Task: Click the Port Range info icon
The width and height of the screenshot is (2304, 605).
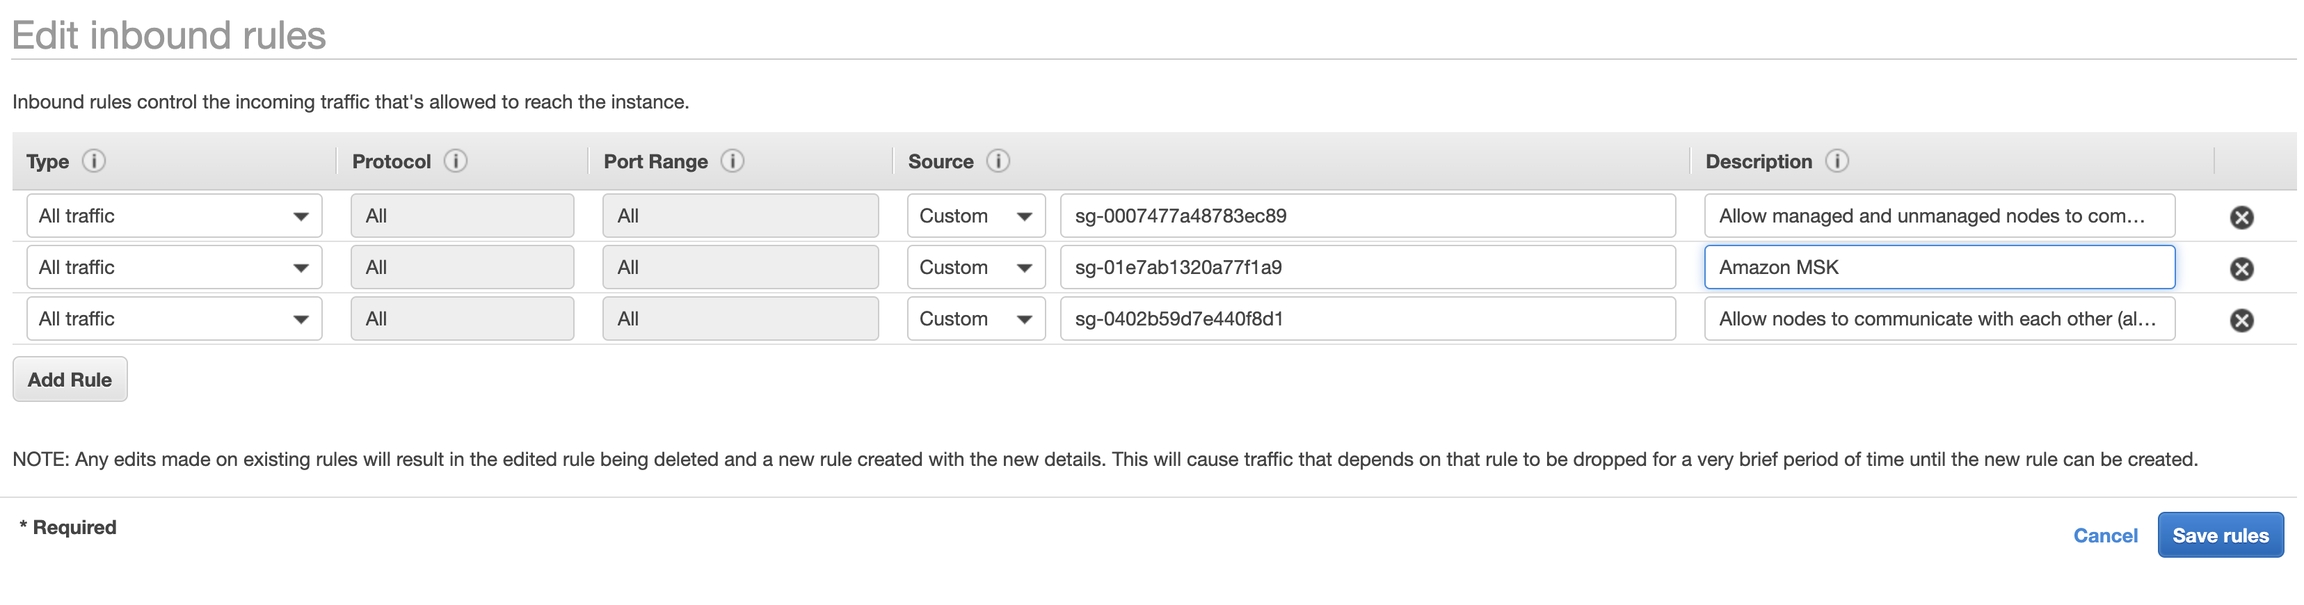Action: coord(733,161)
